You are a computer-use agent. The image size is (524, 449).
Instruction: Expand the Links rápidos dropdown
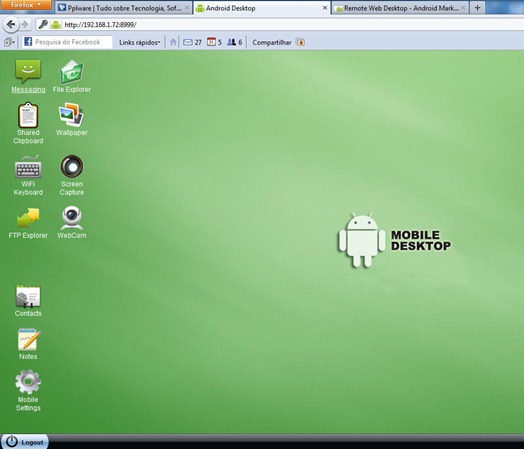140,42
